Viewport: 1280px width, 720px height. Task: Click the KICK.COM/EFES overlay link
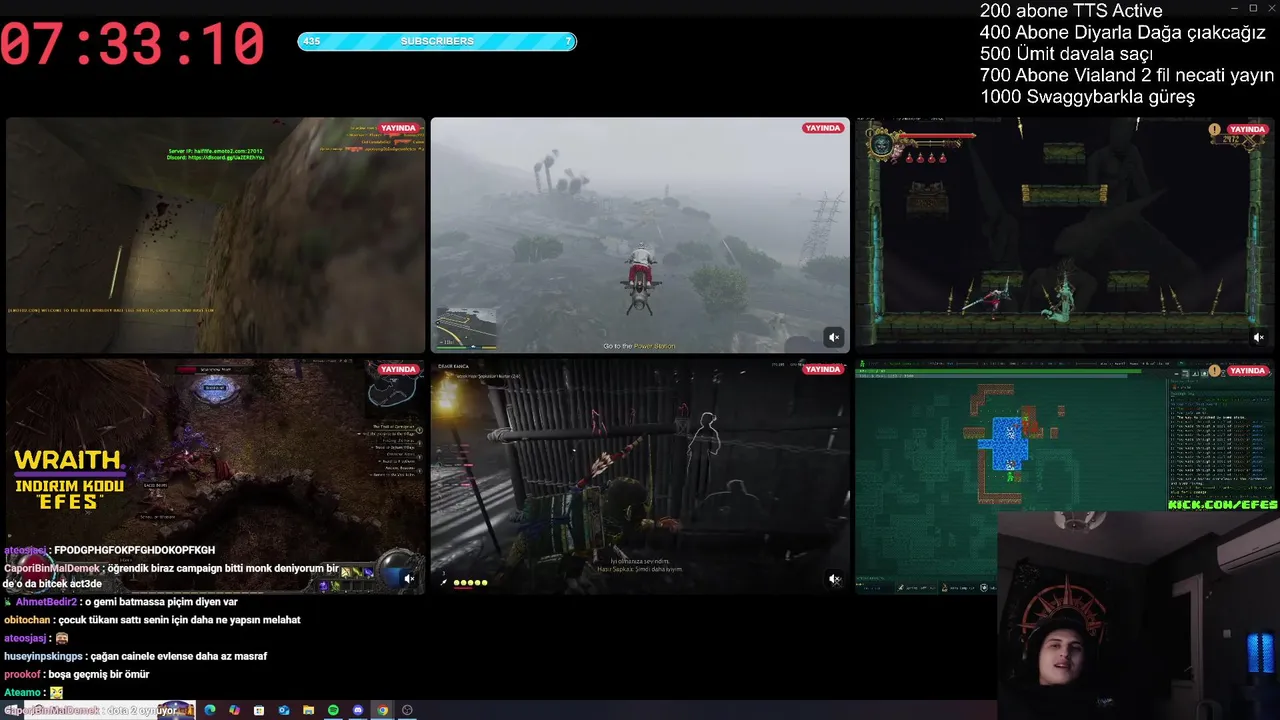pyautogui.click(x=1223, y=505)
